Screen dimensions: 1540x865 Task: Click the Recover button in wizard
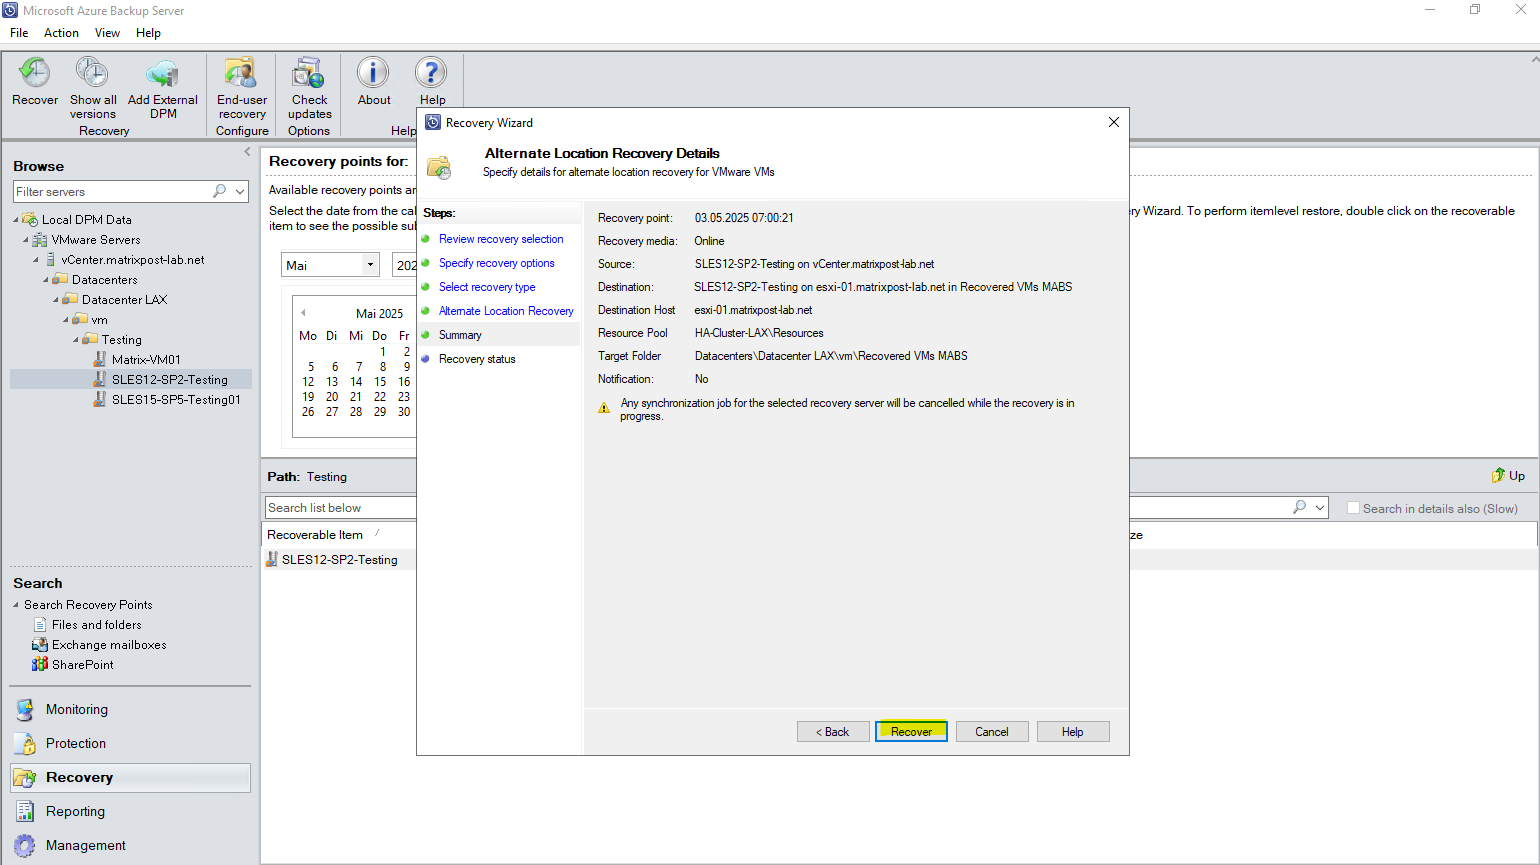[911, 732]
